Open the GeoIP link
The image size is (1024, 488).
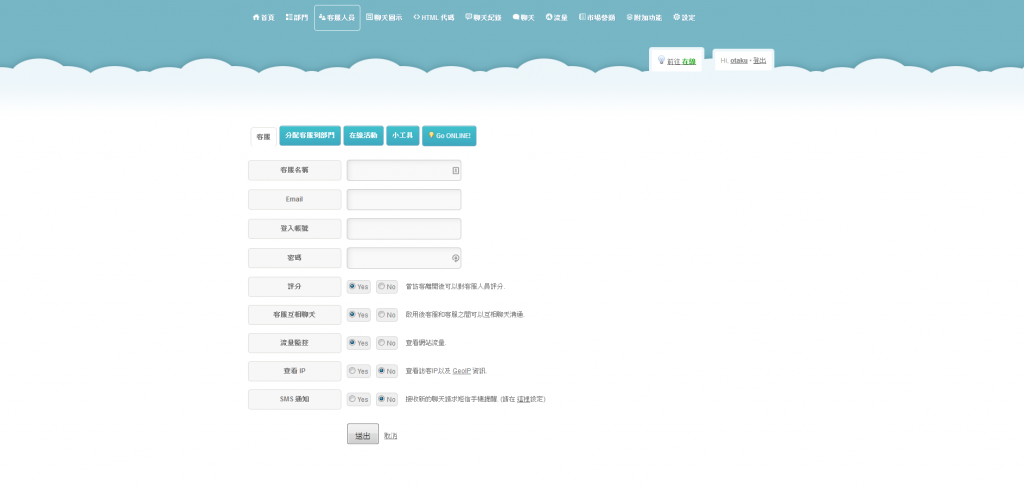[462, 371]
